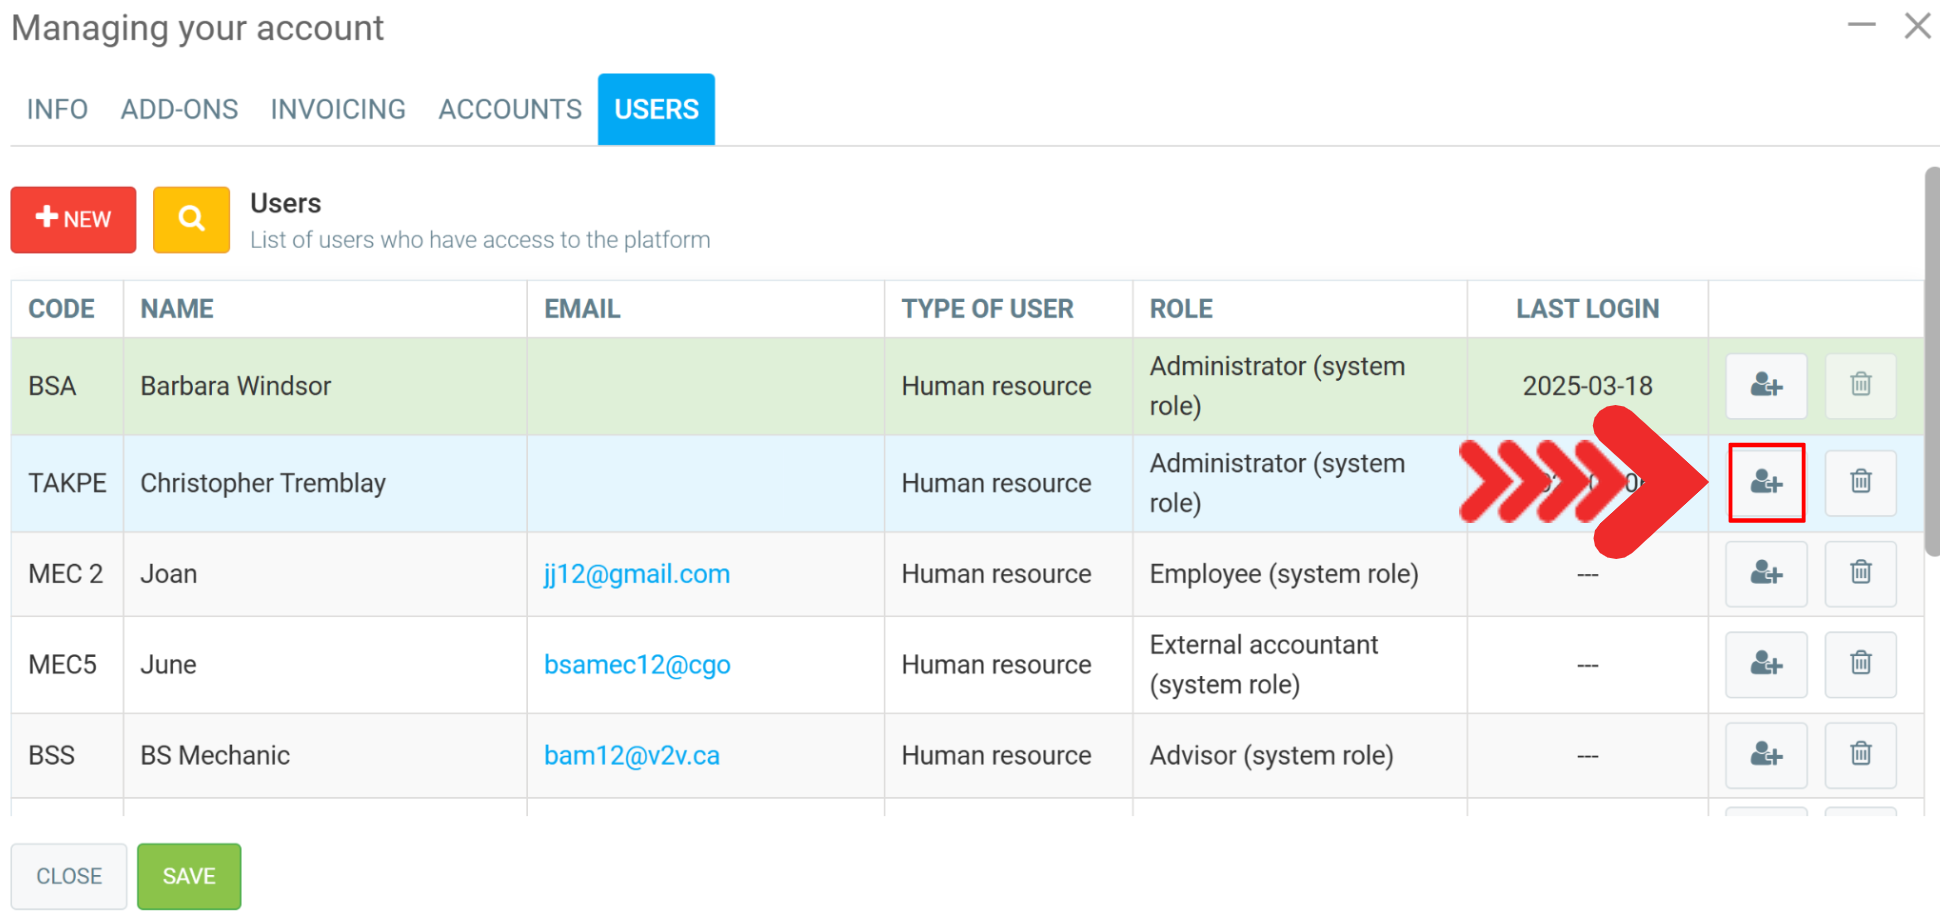Open the jj12@gmail.com email link

click(x=636, y=574)
